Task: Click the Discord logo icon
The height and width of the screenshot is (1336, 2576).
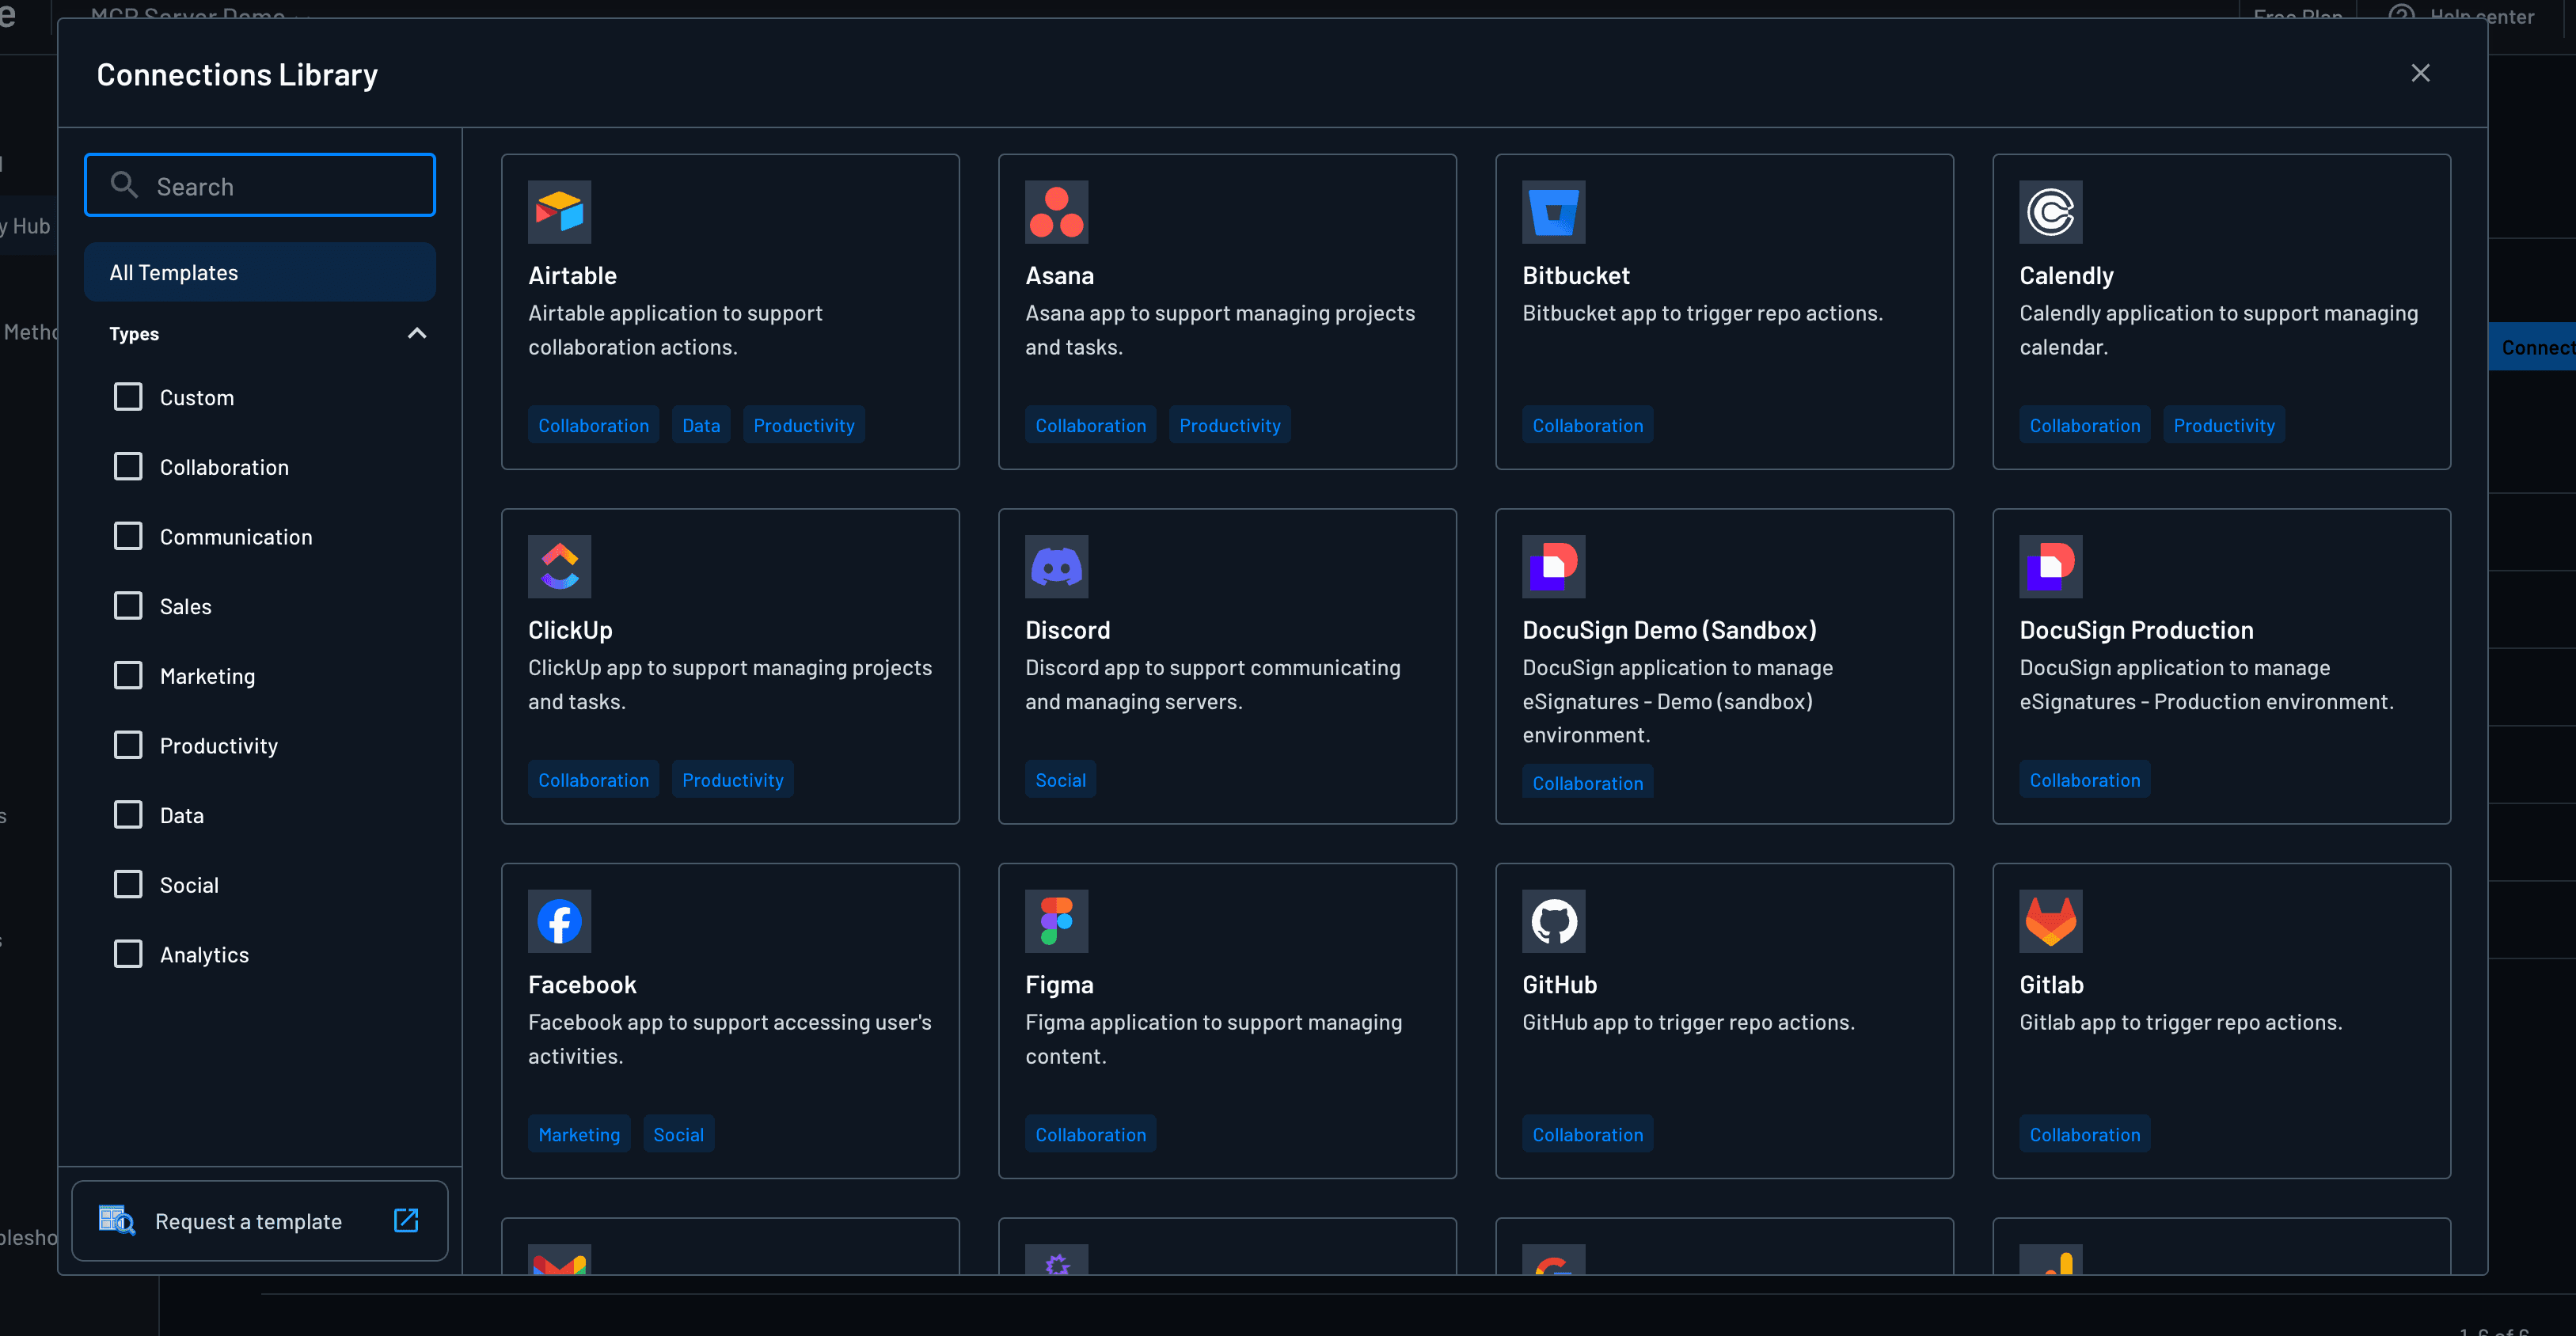Action: [x=1056, y=566]
